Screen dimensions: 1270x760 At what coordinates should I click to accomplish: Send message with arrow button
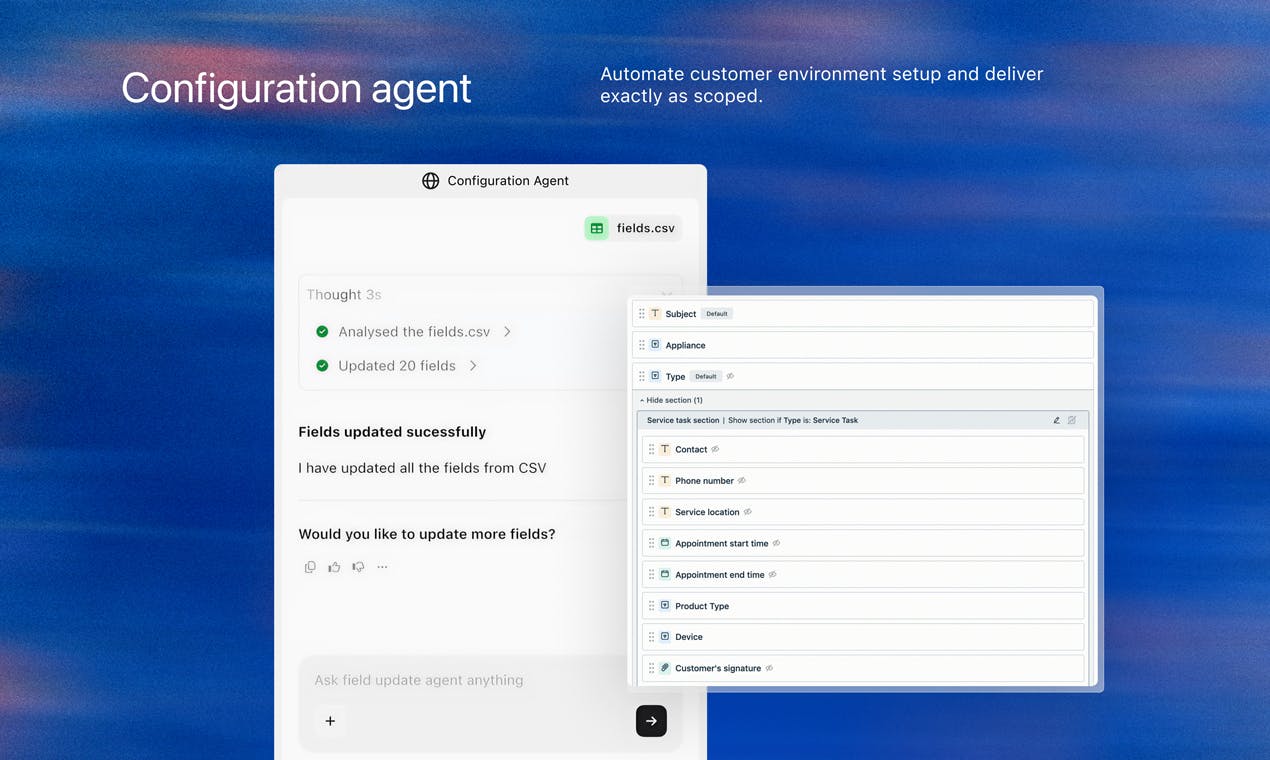click(x=651, y=721)
